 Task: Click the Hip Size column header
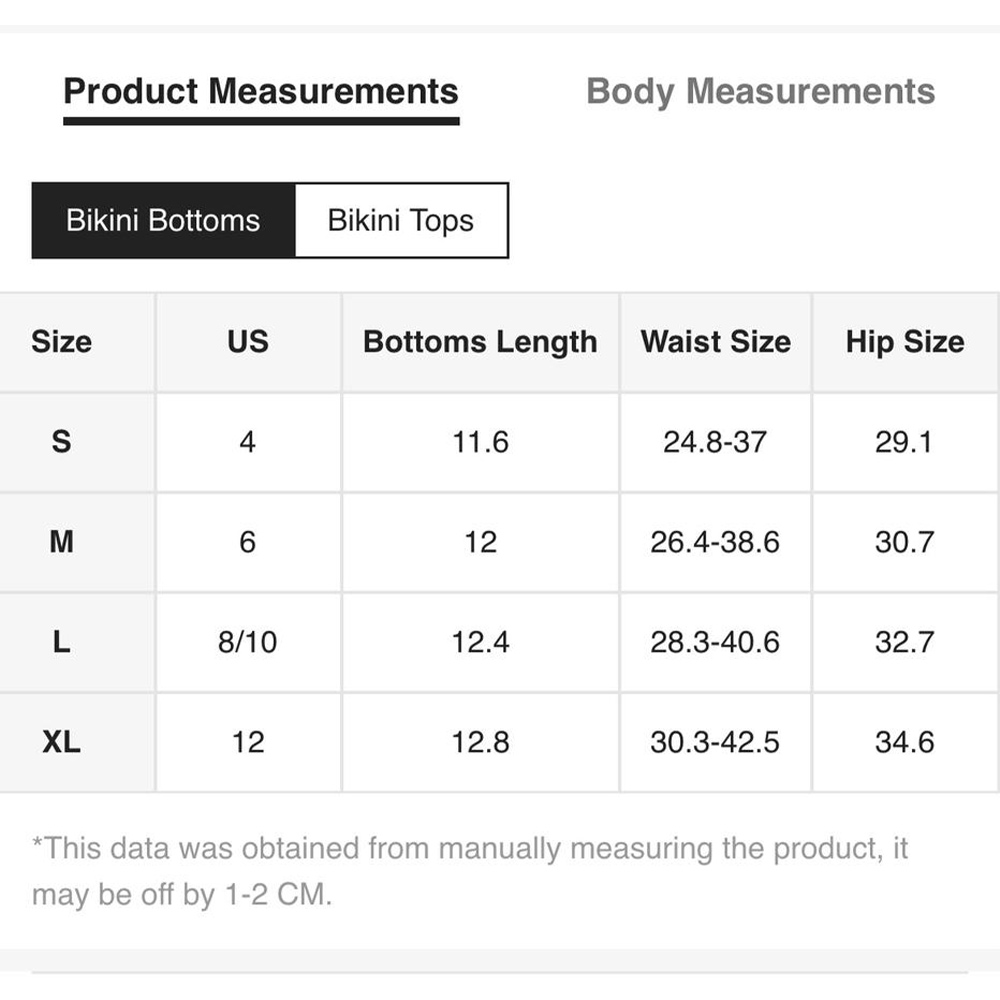click(x=905, y=342)
